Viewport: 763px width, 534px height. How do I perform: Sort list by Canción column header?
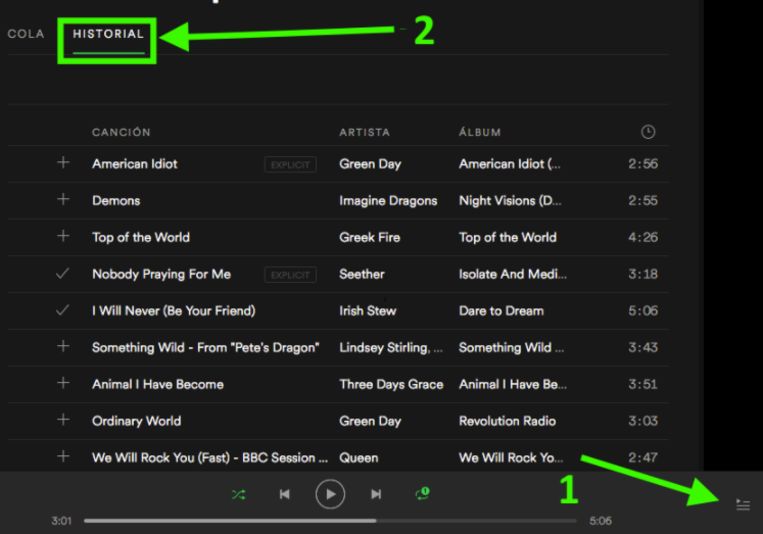[121, 132]
